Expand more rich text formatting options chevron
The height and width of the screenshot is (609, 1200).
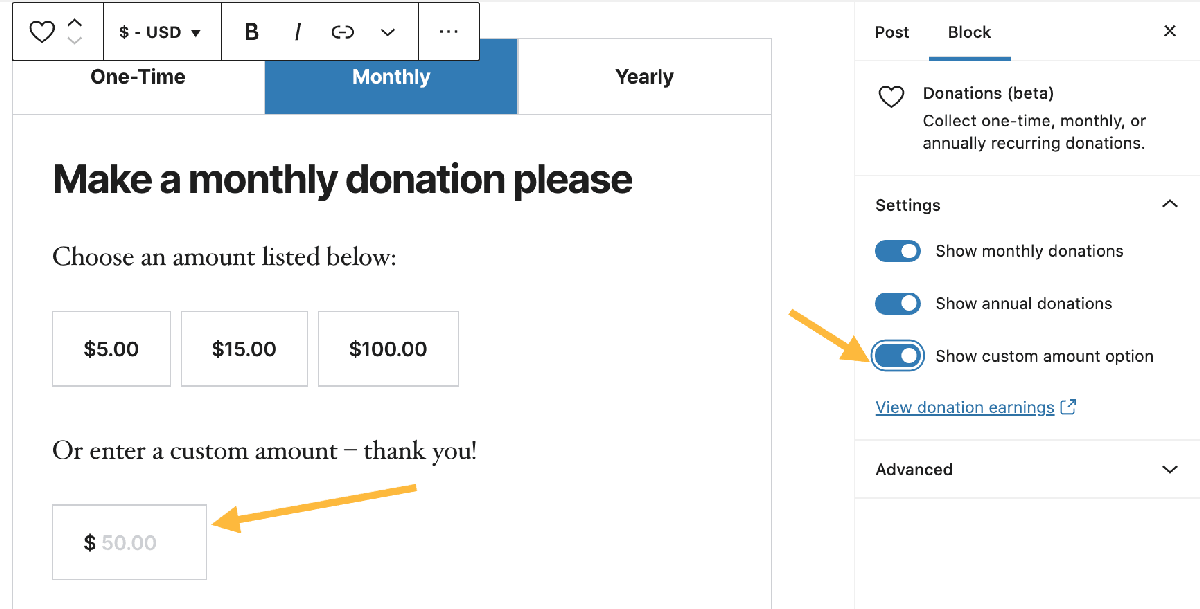(x=389, y=32)
